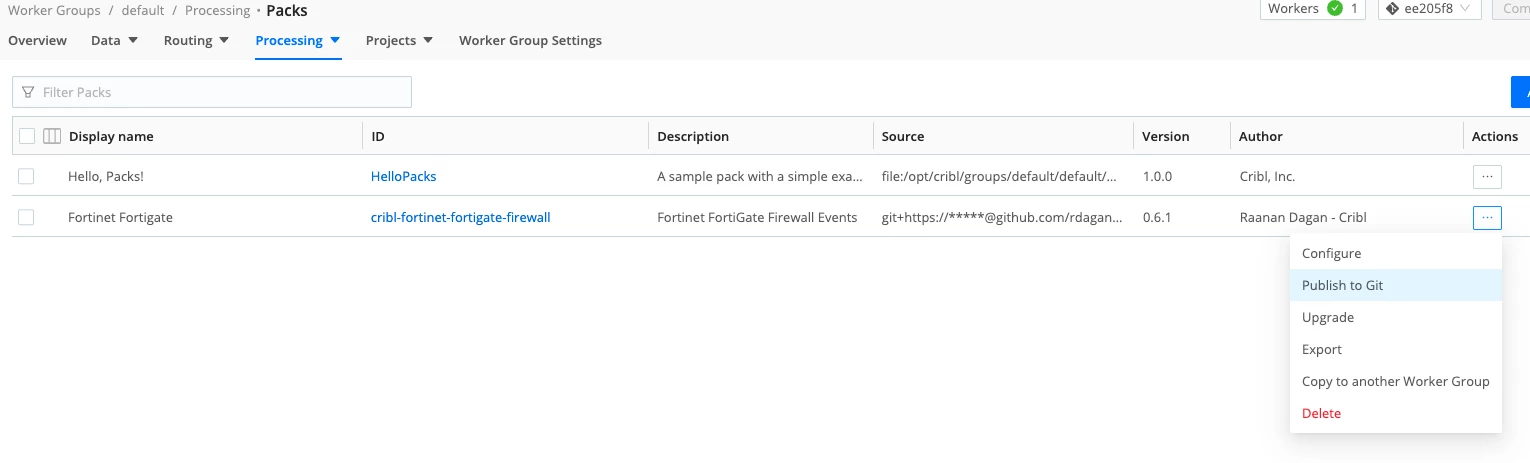Open the column selector icon in table header
Screen dimensions: 1530x463
coord(52,136)
